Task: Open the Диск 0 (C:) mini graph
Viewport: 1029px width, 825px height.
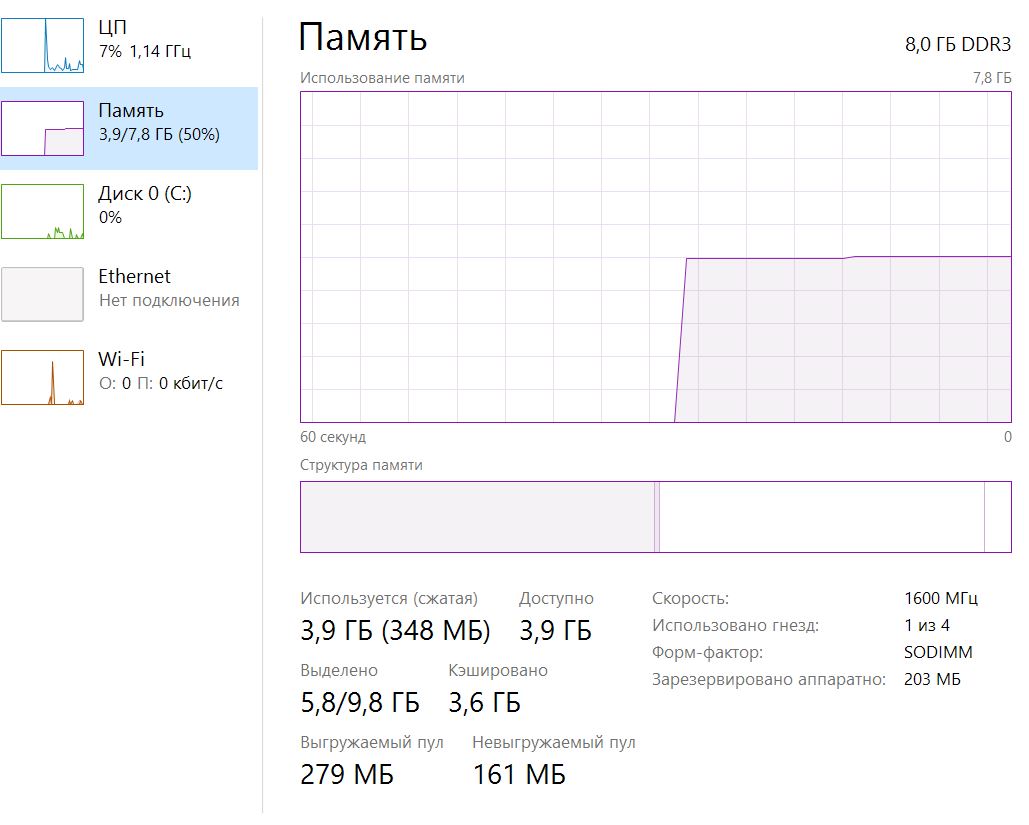Action: click(42, 211)
